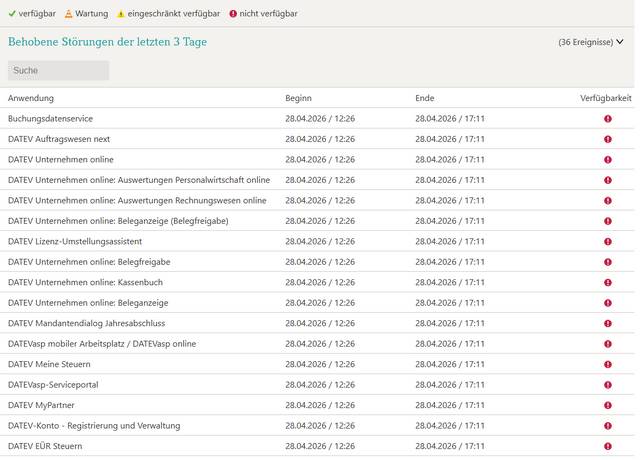Click the status icon for DATEV Auftragswesen next
The width and height of the screenshot is (640, 460).
(607, 139)
